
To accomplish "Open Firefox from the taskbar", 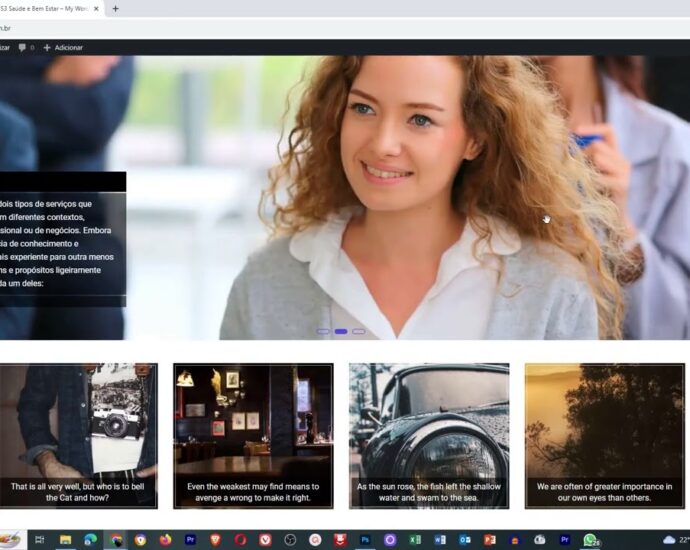I will [165, 540].
